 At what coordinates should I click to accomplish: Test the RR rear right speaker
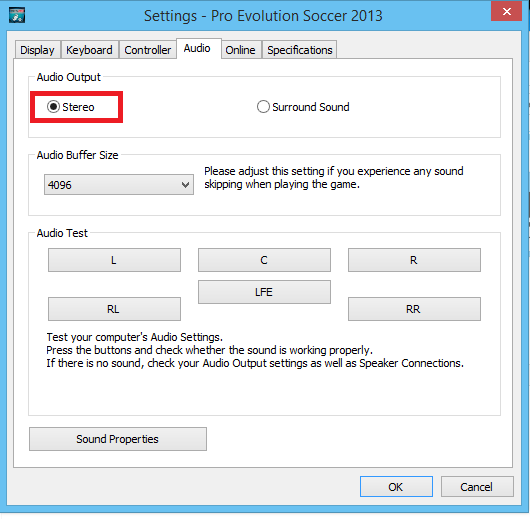tap(414, 309)
